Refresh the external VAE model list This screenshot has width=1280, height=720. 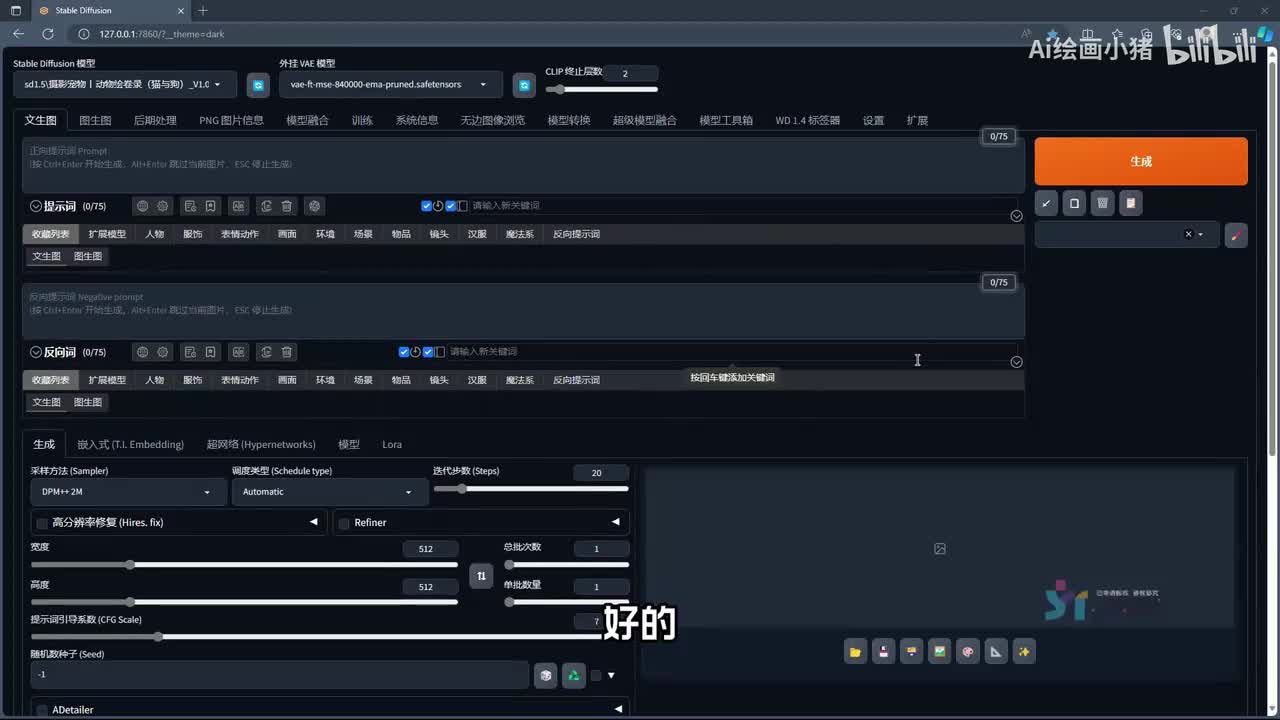[x=524, y=85]
